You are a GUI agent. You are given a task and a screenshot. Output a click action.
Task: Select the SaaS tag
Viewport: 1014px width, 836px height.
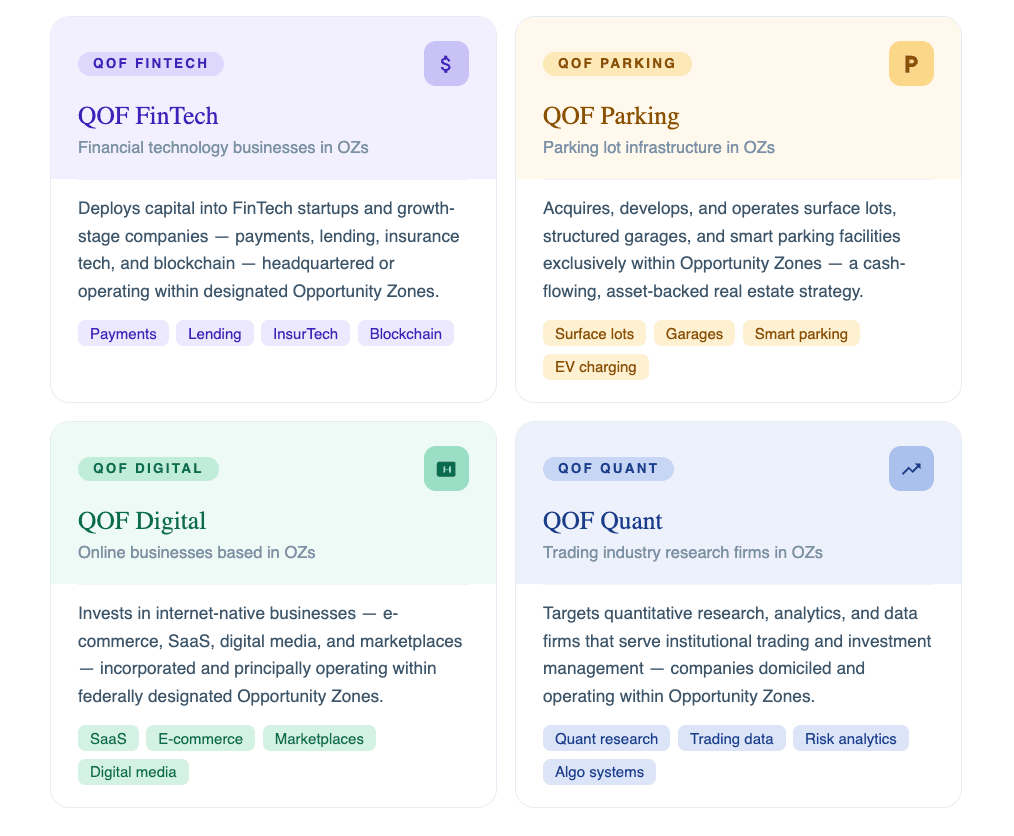click(108, 739)
